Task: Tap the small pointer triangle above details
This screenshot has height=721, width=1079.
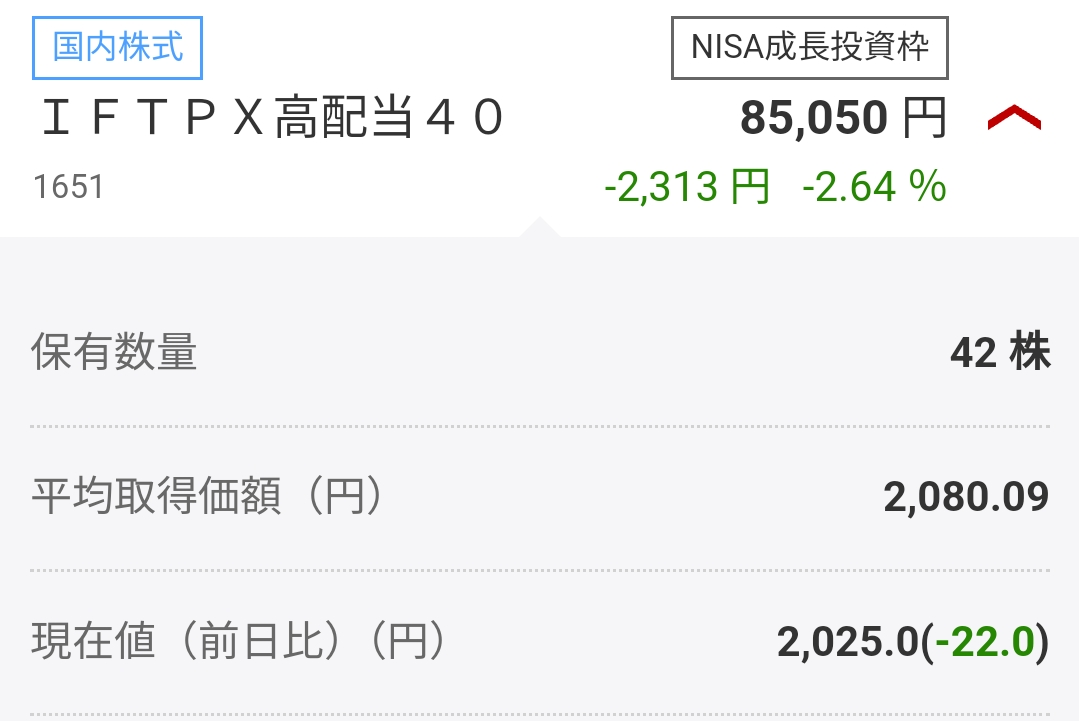Action: tap(538, 227)
